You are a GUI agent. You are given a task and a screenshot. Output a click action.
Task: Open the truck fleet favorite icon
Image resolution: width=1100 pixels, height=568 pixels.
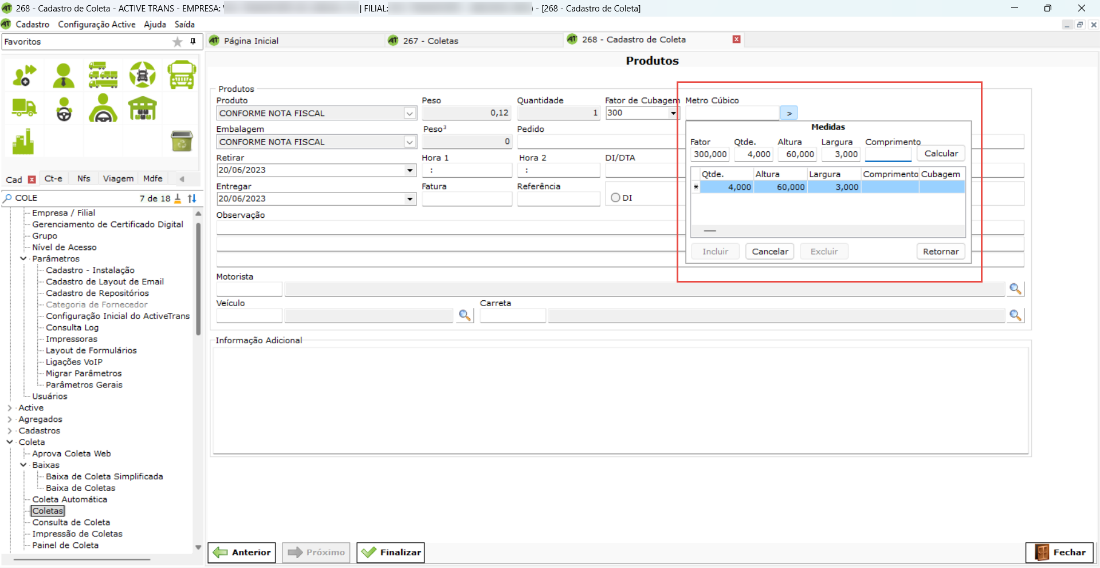click(x=102, y=74)
